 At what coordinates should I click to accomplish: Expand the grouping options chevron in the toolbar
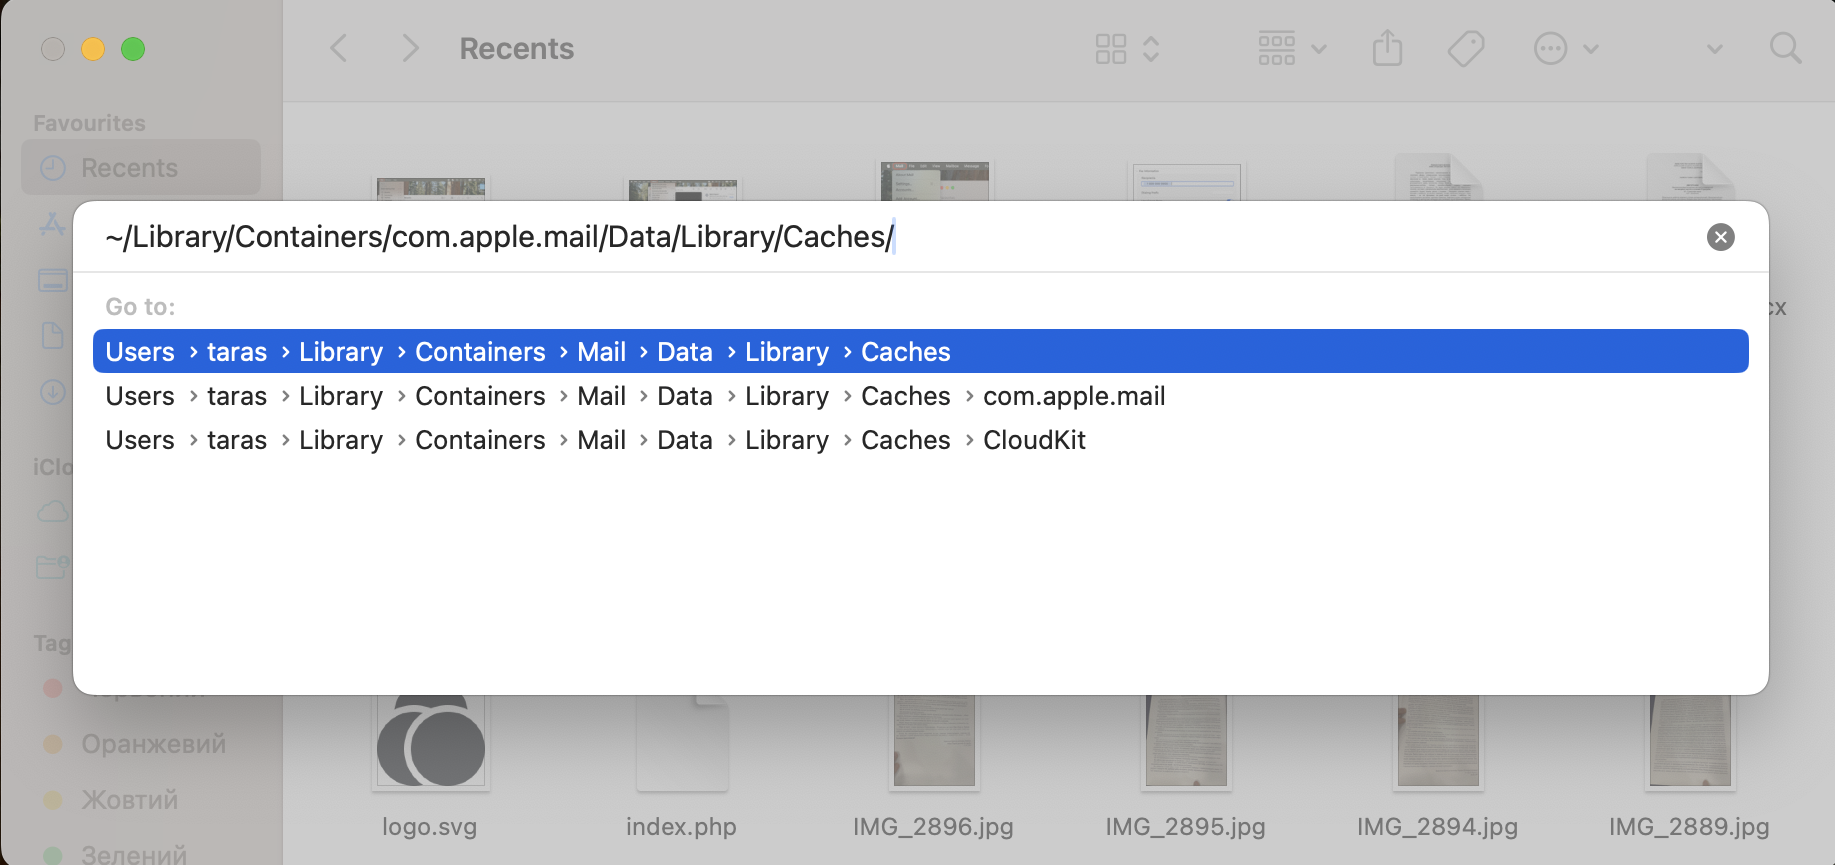[1319, 47]
